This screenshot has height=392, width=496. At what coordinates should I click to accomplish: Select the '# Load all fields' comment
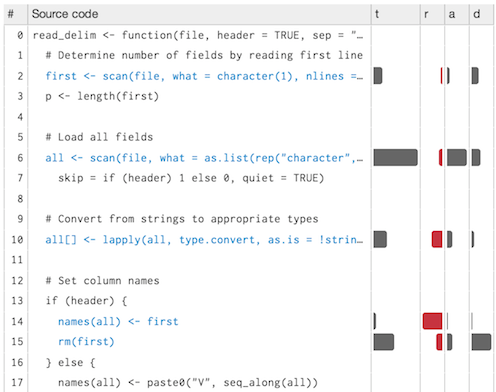[x=99, y=137]
